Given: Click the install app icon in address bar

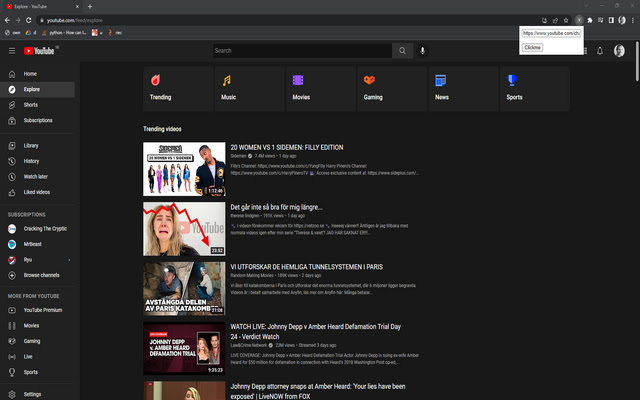Looking at the screenshot, I should pyautogui.click(x=544, y=20).
